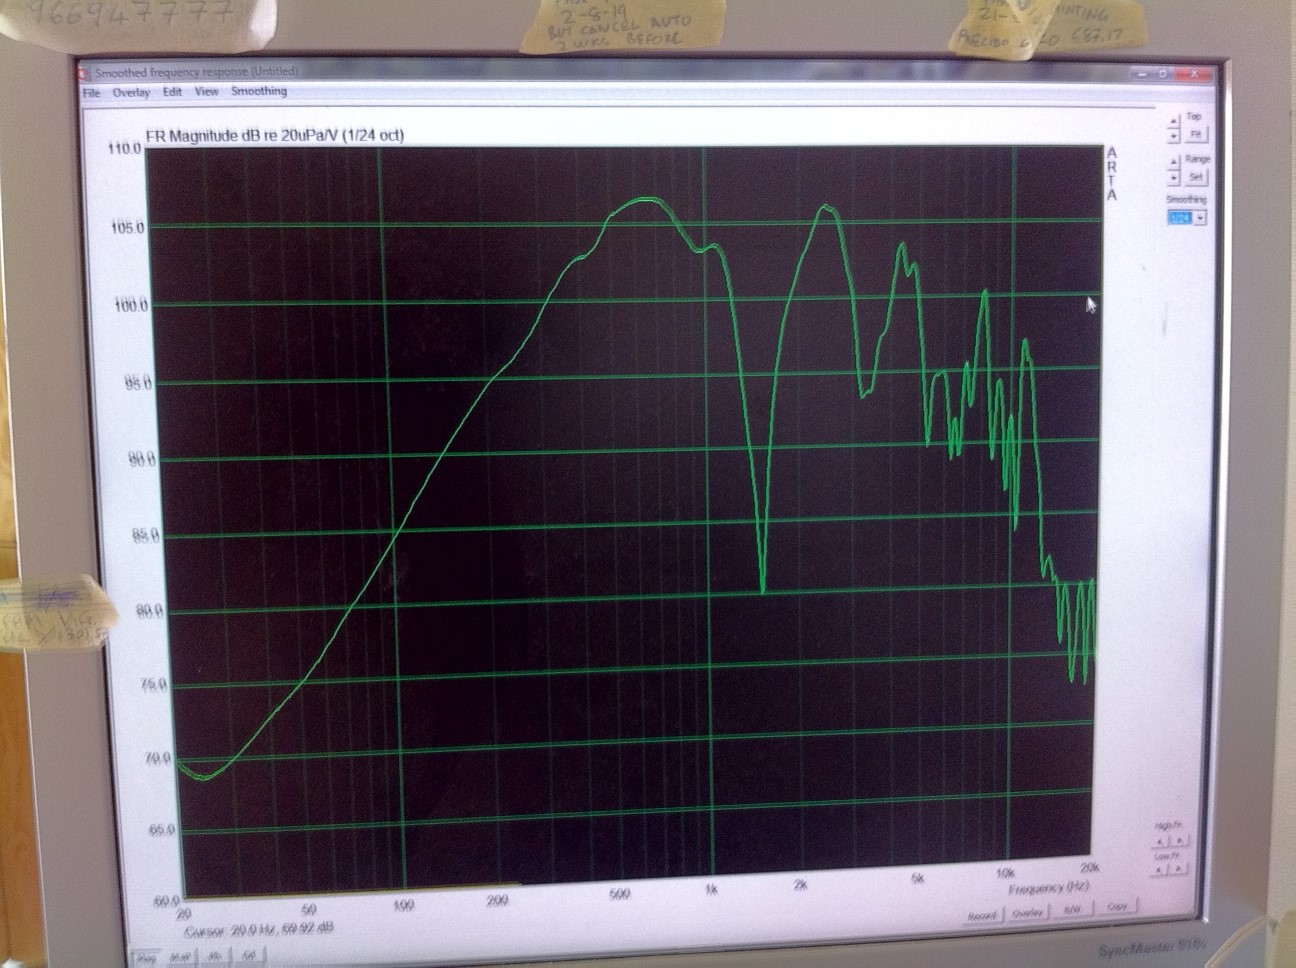Click Low Fr right arrow
Screen dimensions: 1296x968
click(1178, 869)
